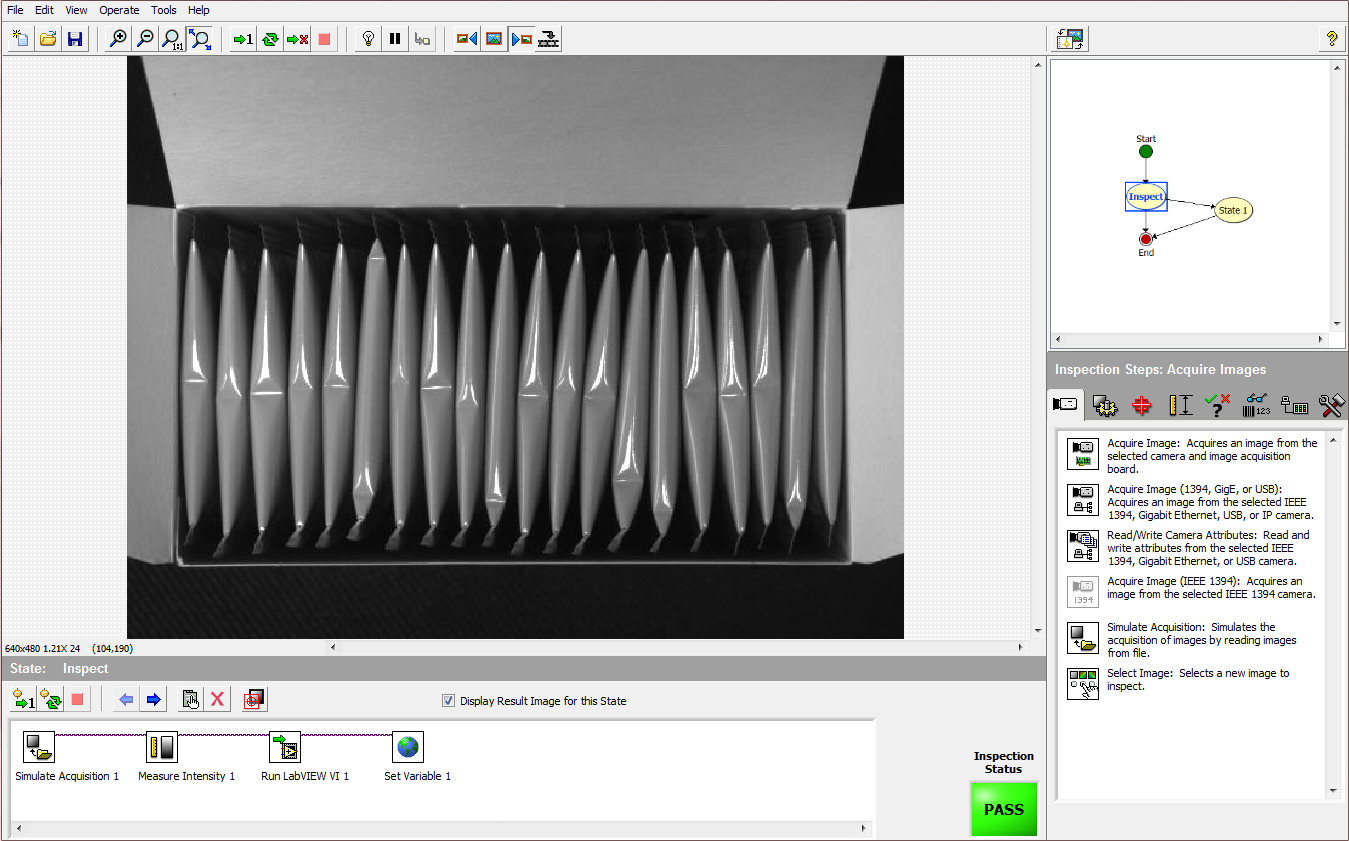1349x841 pixels.
Task: Toggle the inspection view mode toolbar button
Action: [1072, 39]
